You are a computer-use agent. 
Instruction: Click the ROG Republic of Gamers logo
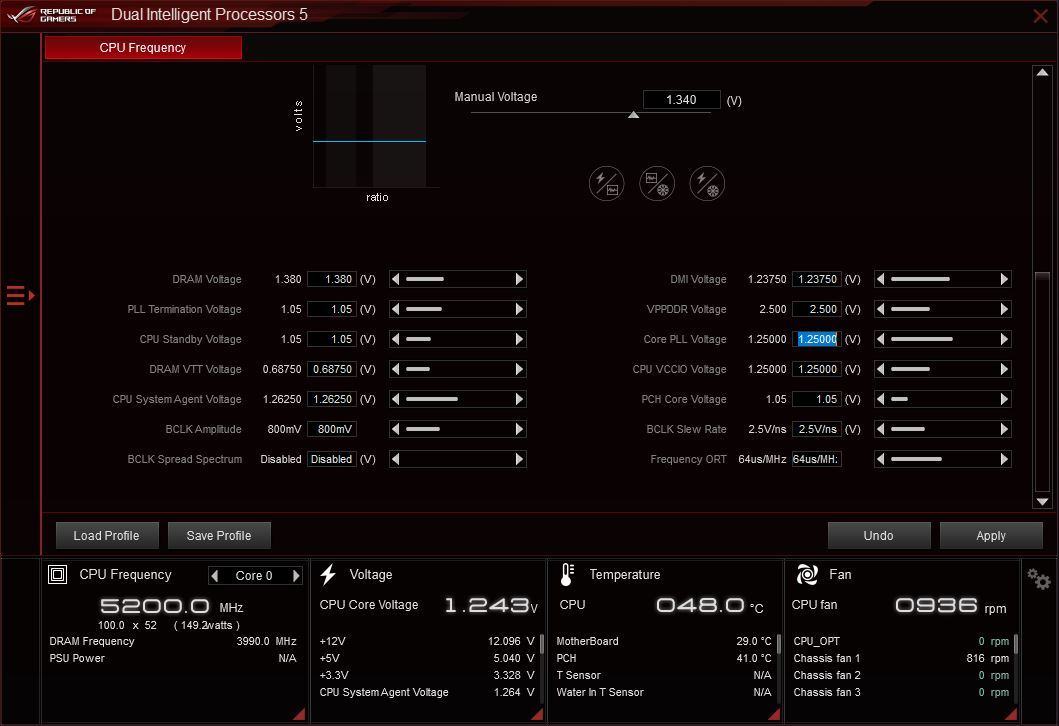51,15
